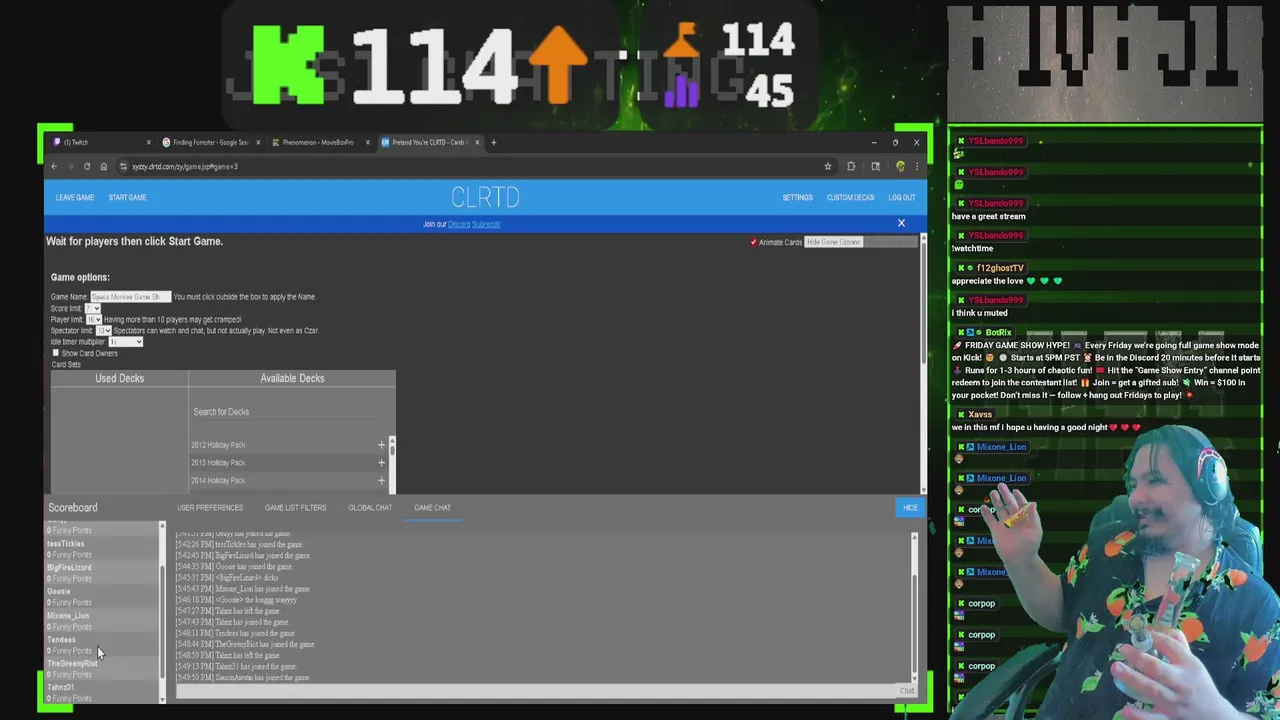The height and width of the screenshot is (720, 1280).
Task: Open a new browser tab with plus
Action: (x=493, y=142)
